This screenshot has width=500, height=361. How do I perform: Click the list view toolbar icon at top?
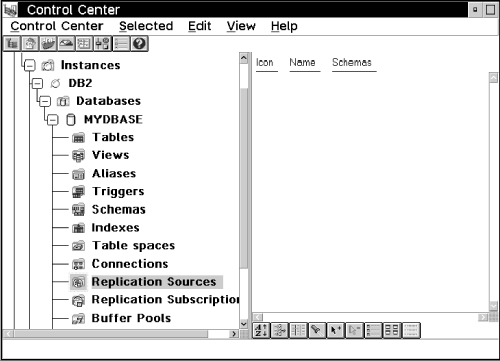point(121,44)
